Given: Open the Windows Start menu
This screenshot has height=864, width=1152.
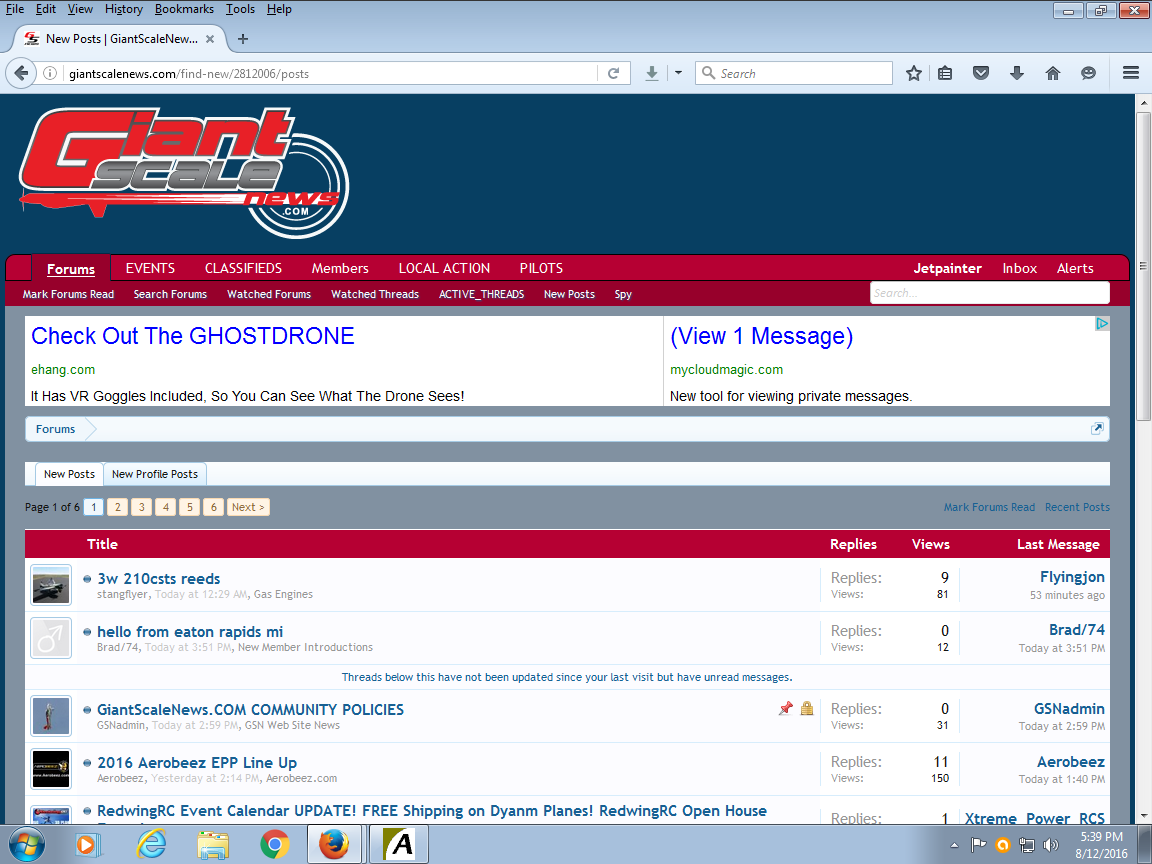Looking at the screenshot, I should click(26, 845).
